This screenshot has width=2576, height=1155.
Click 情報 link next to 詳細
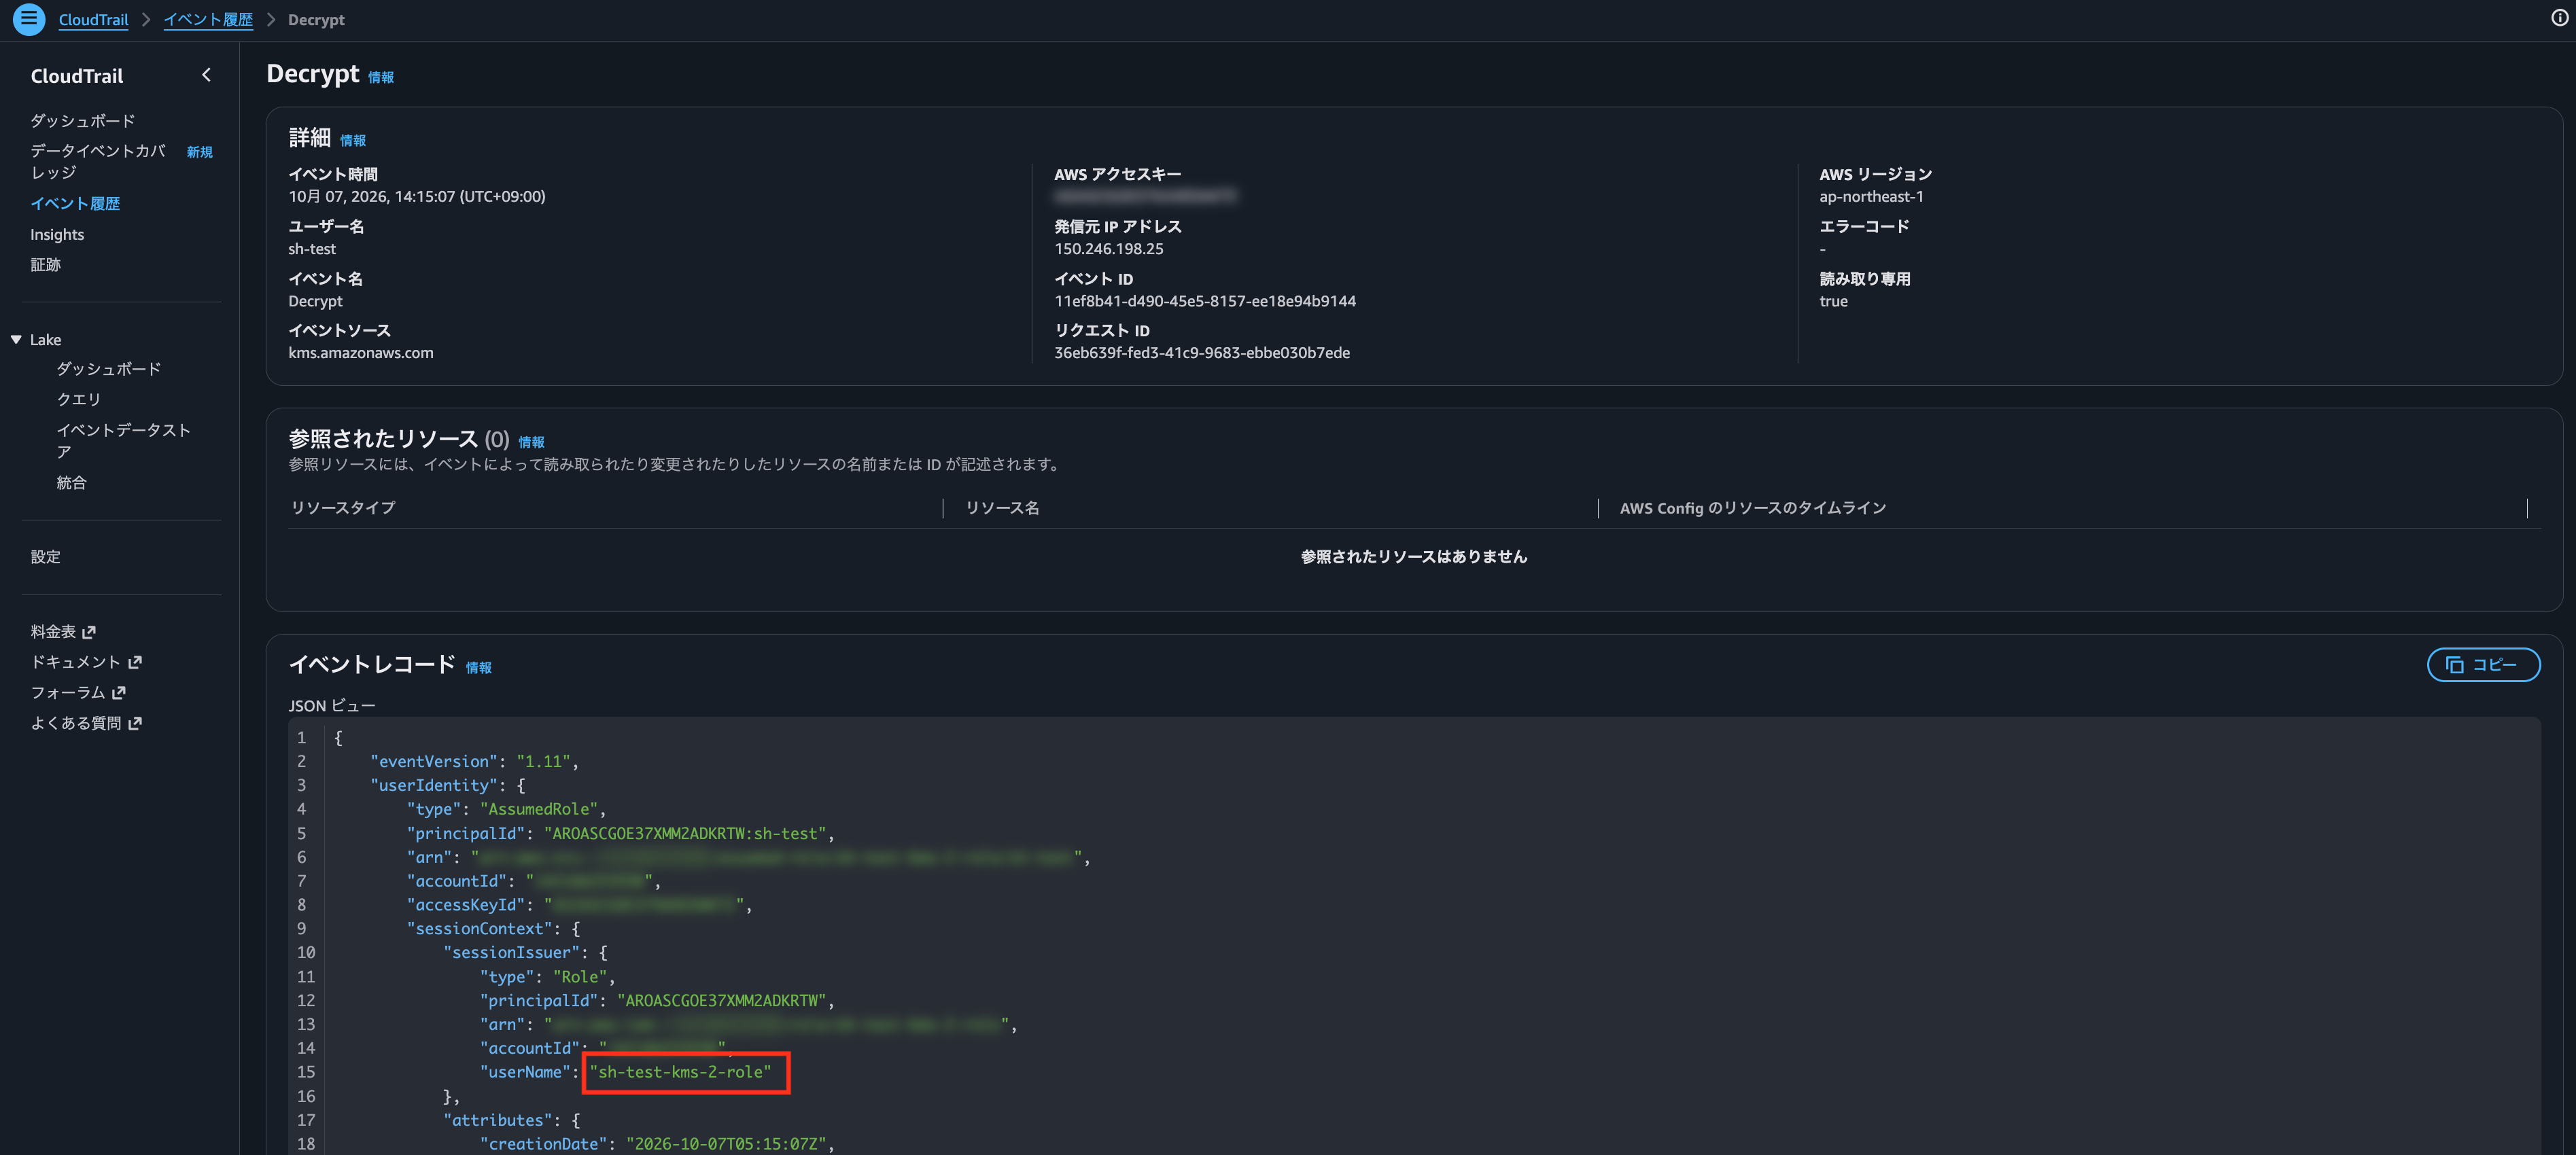click(x=353, y=140)
